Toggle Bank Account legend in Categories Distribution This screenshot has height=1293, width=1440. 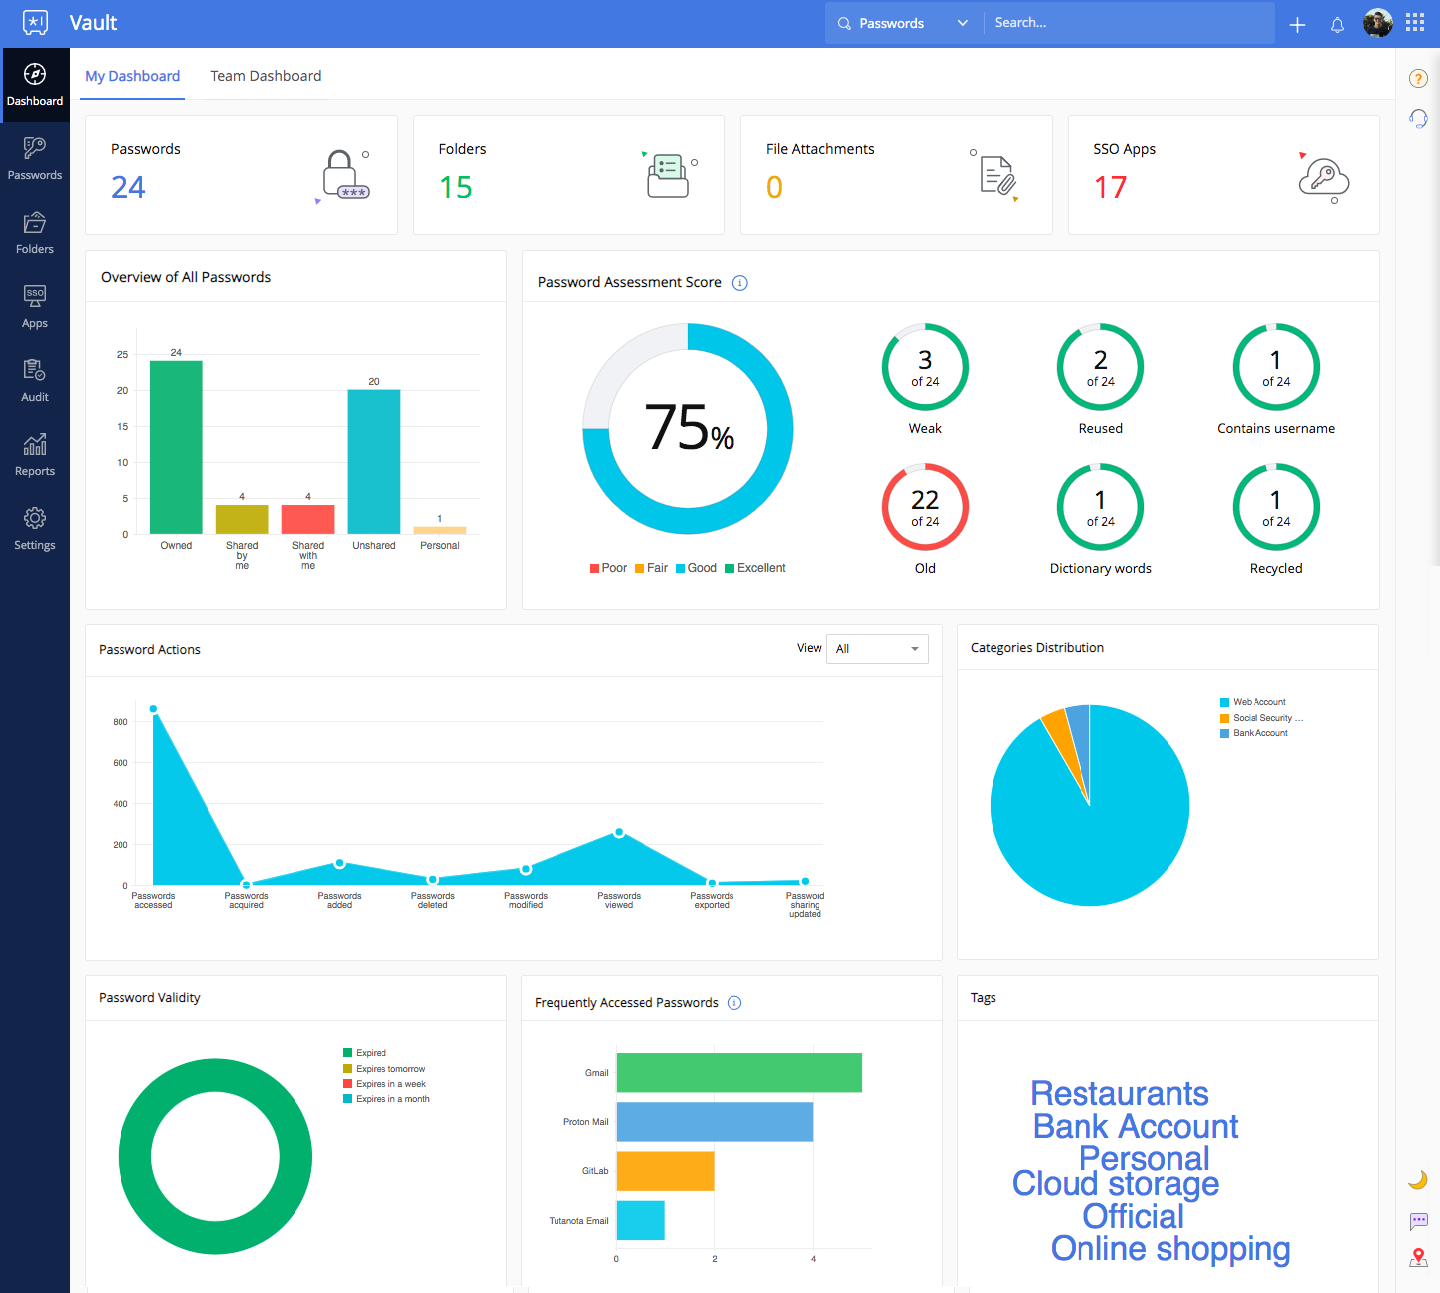(x=1254, y=733)
